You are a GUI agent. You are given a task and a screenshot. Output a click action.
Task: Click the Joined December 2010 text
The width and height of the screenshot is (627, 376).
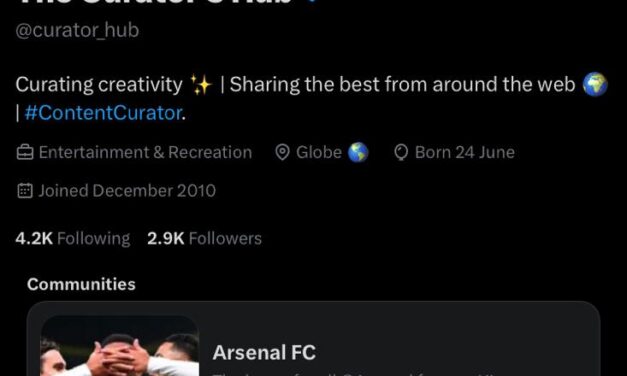pyautogui.click(x=127, y=191)
